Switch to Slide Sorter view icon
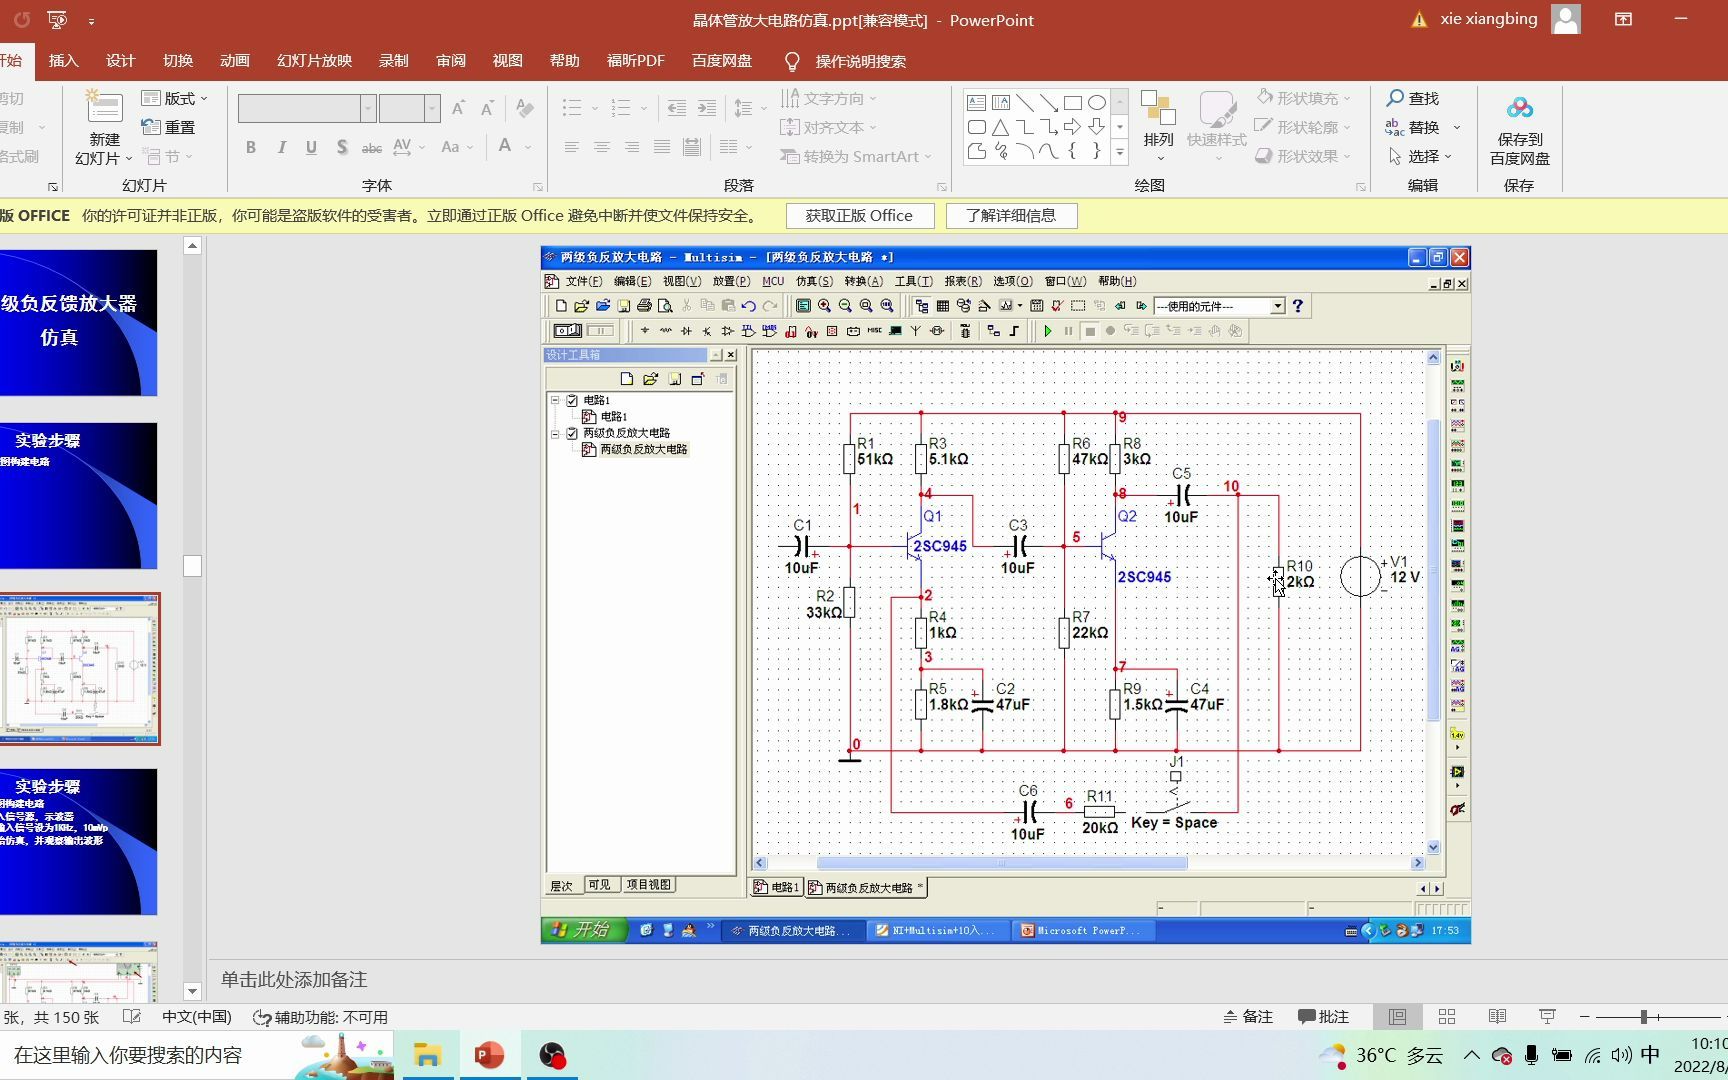The image size is (1728, 1080). pos(1447,1017)
